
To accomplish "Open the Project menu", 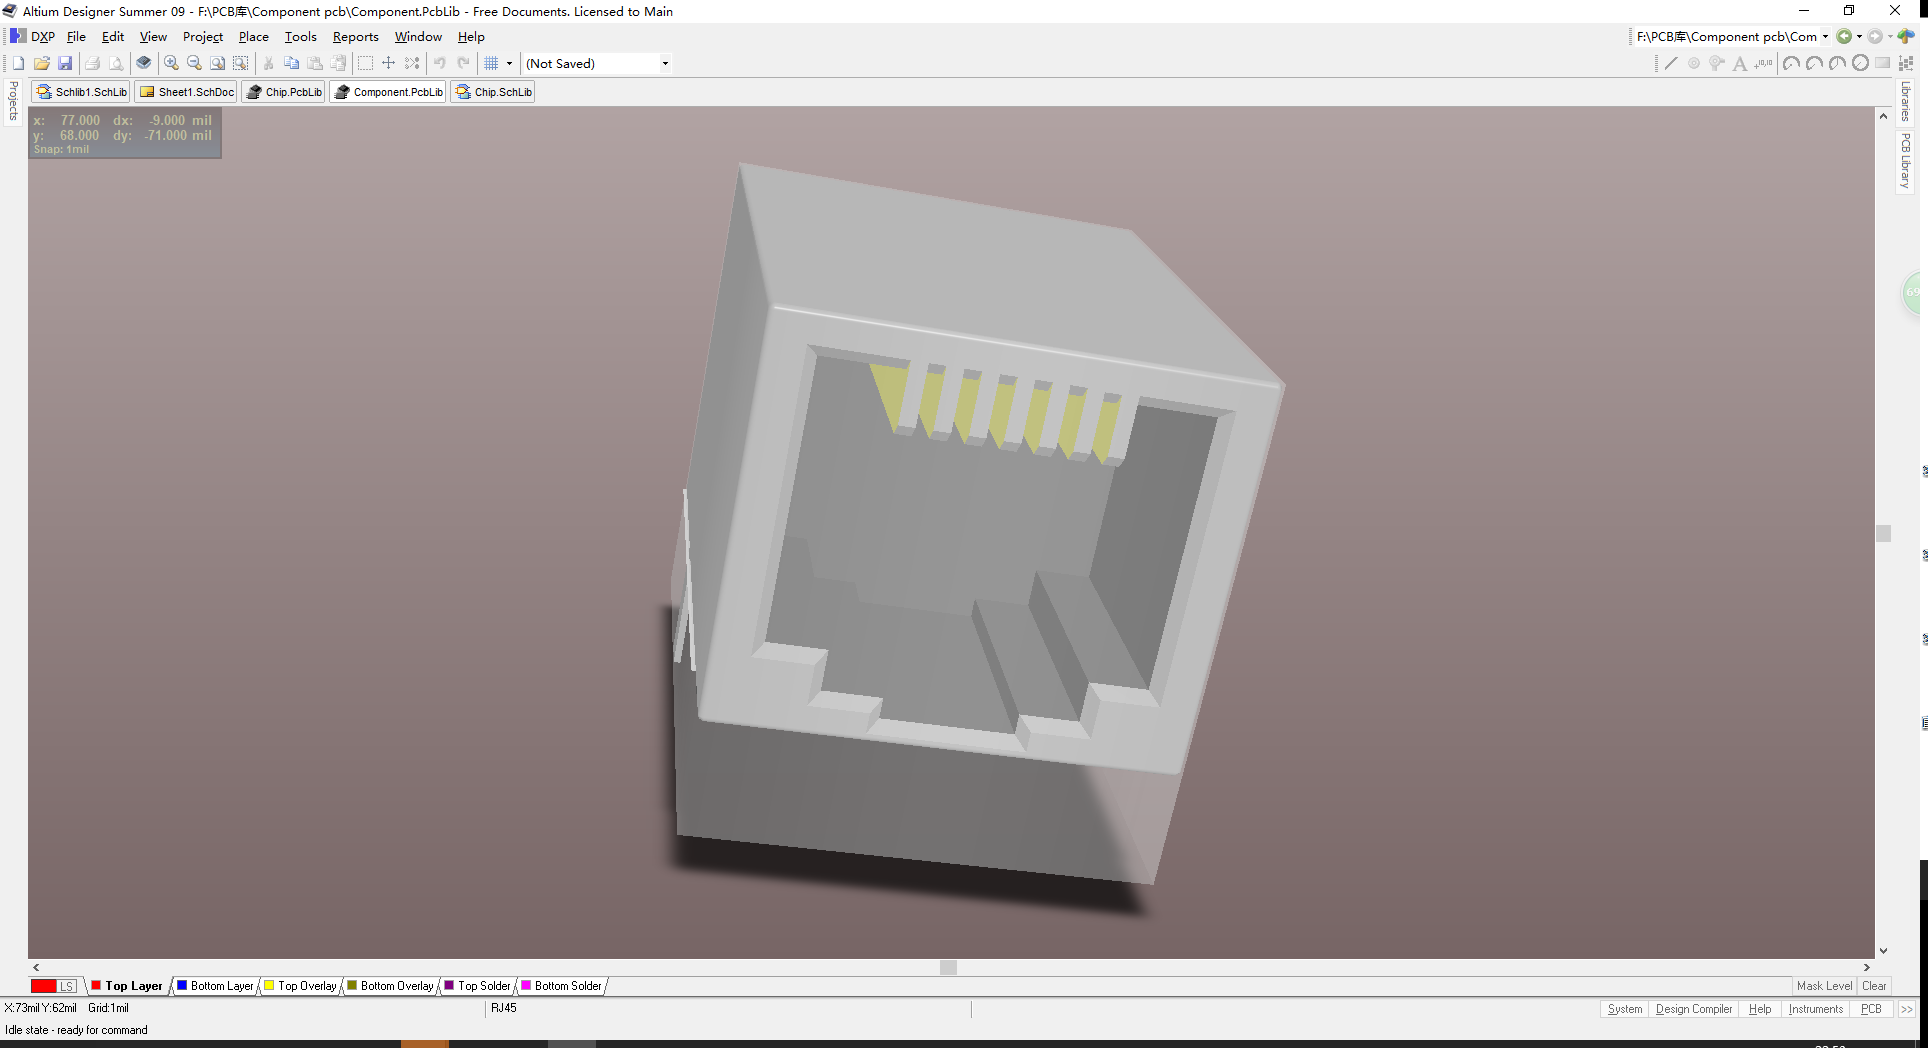I will [203, 37].
